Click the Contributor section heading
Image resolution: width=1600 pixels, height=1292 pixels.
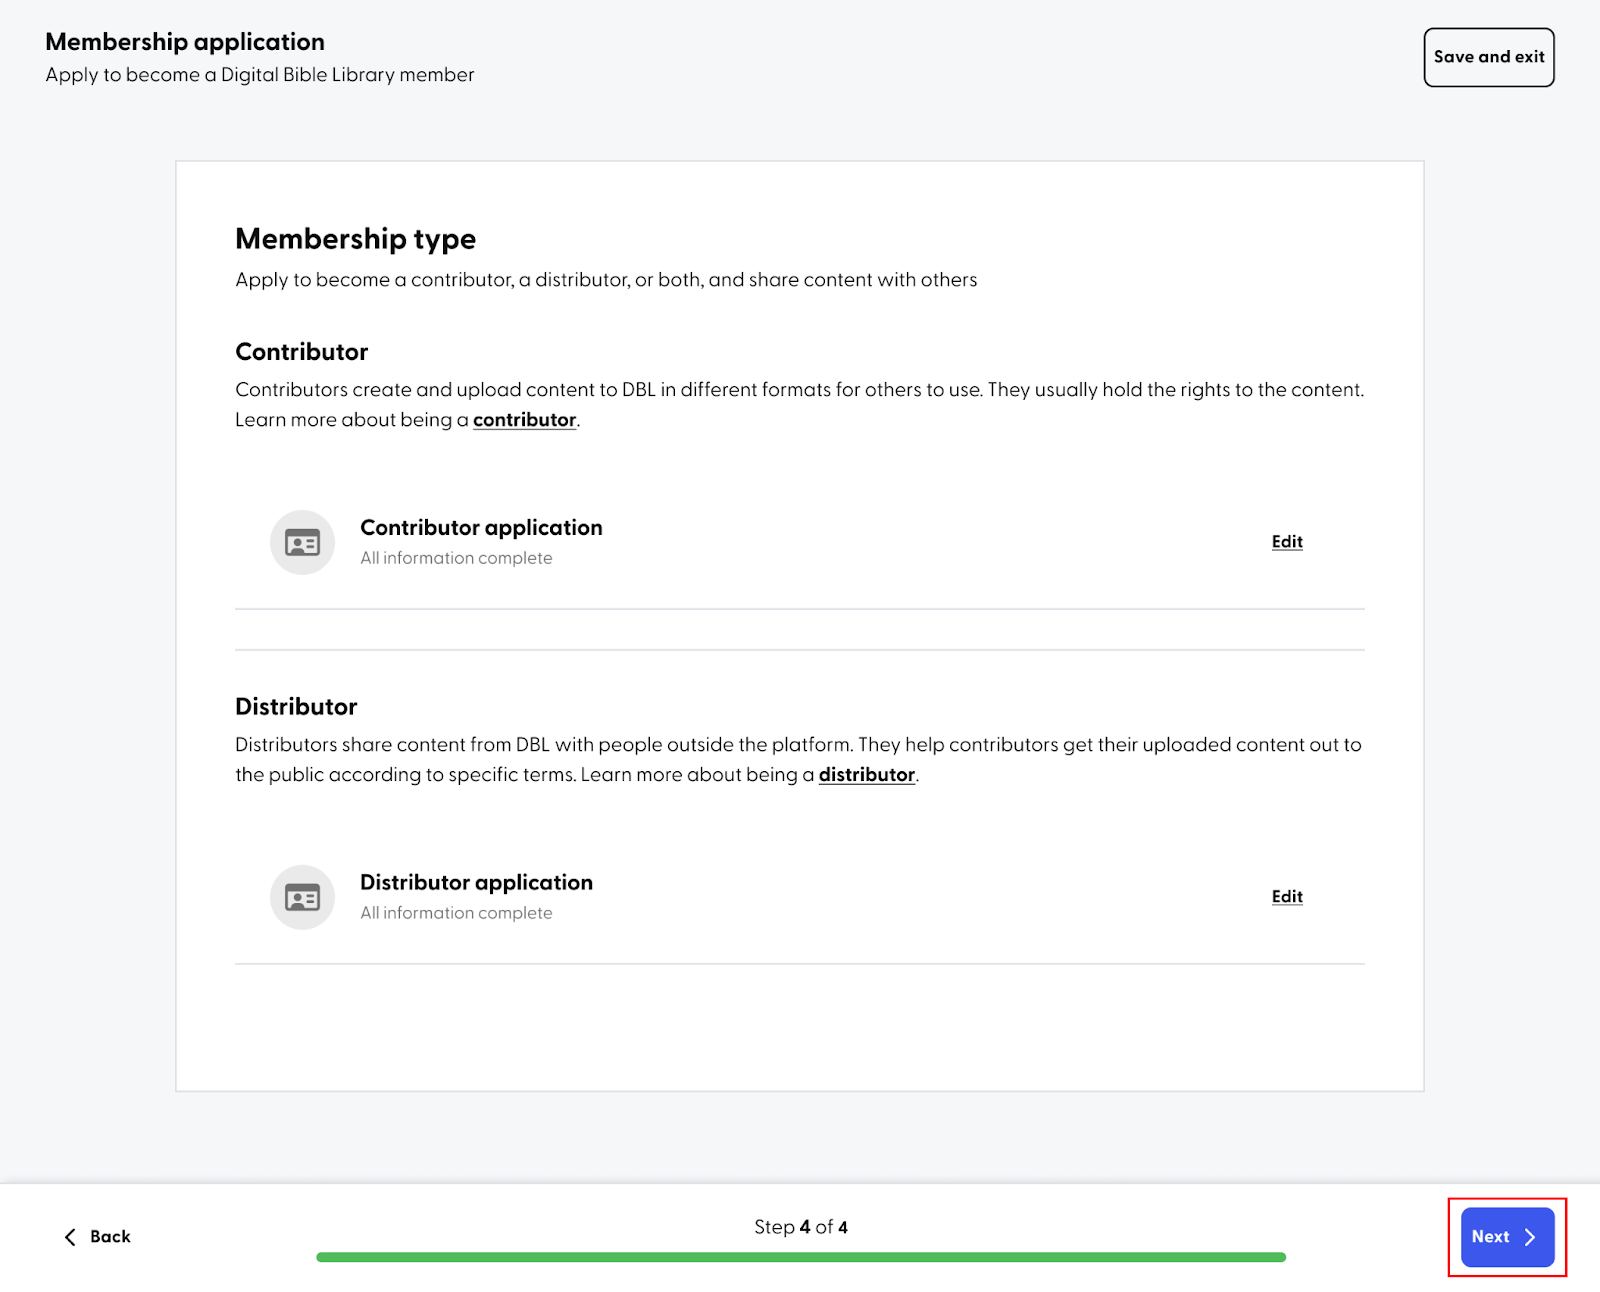(x=301, y=352)
